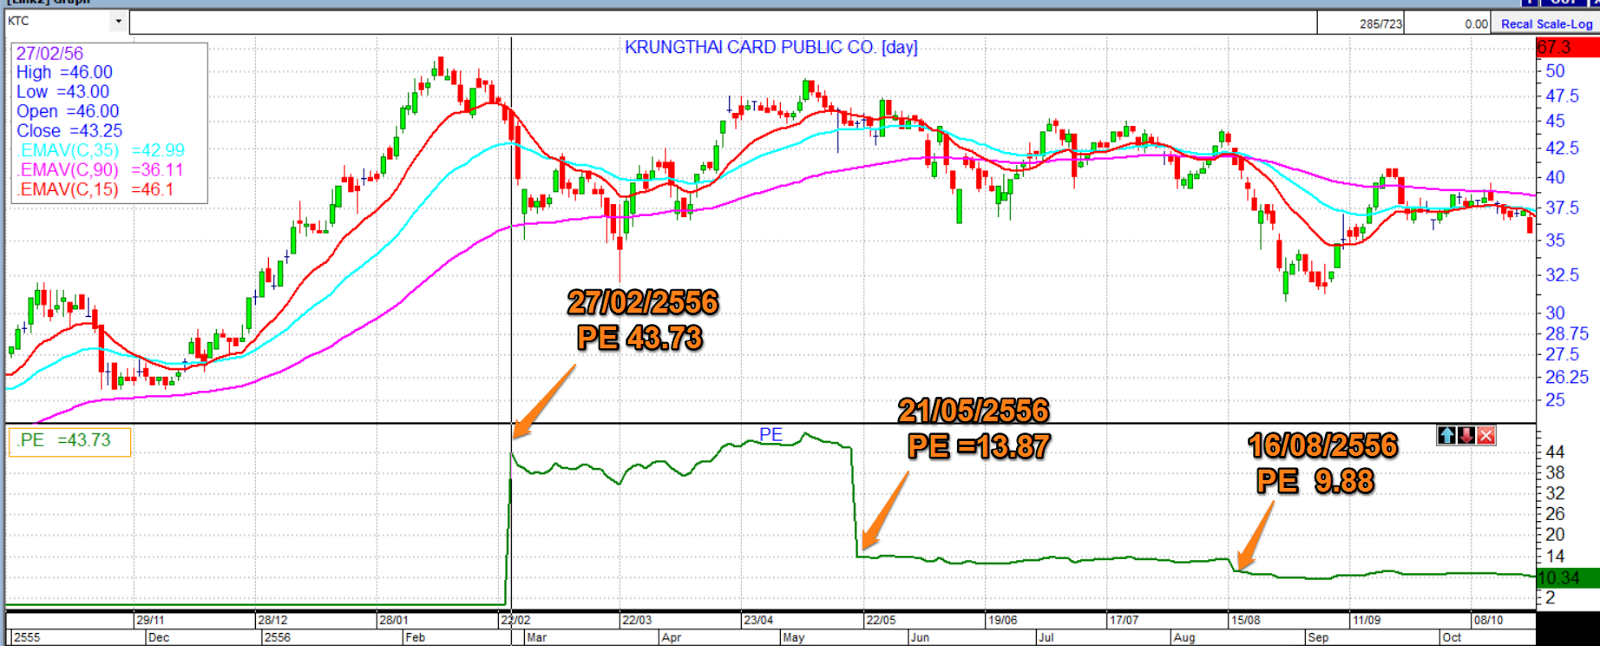Viewport: 1600px width, 646px height.
Task: Click the High =46.00 legend line
Action: coord(65,72)
